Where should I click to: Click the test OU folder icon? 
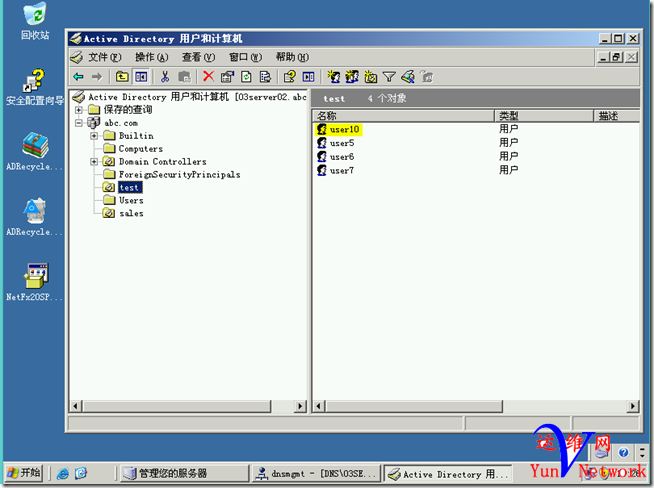(109, 188)
